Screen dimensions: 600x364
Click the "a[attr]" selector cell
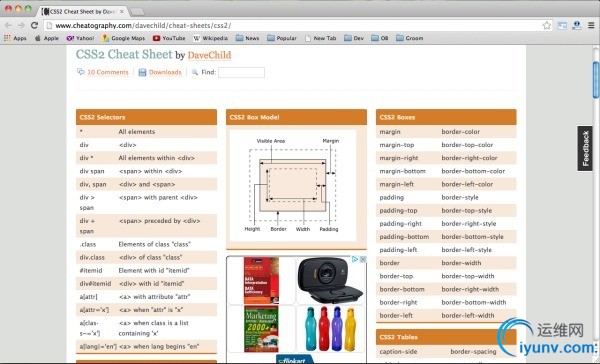click(88, 297)
